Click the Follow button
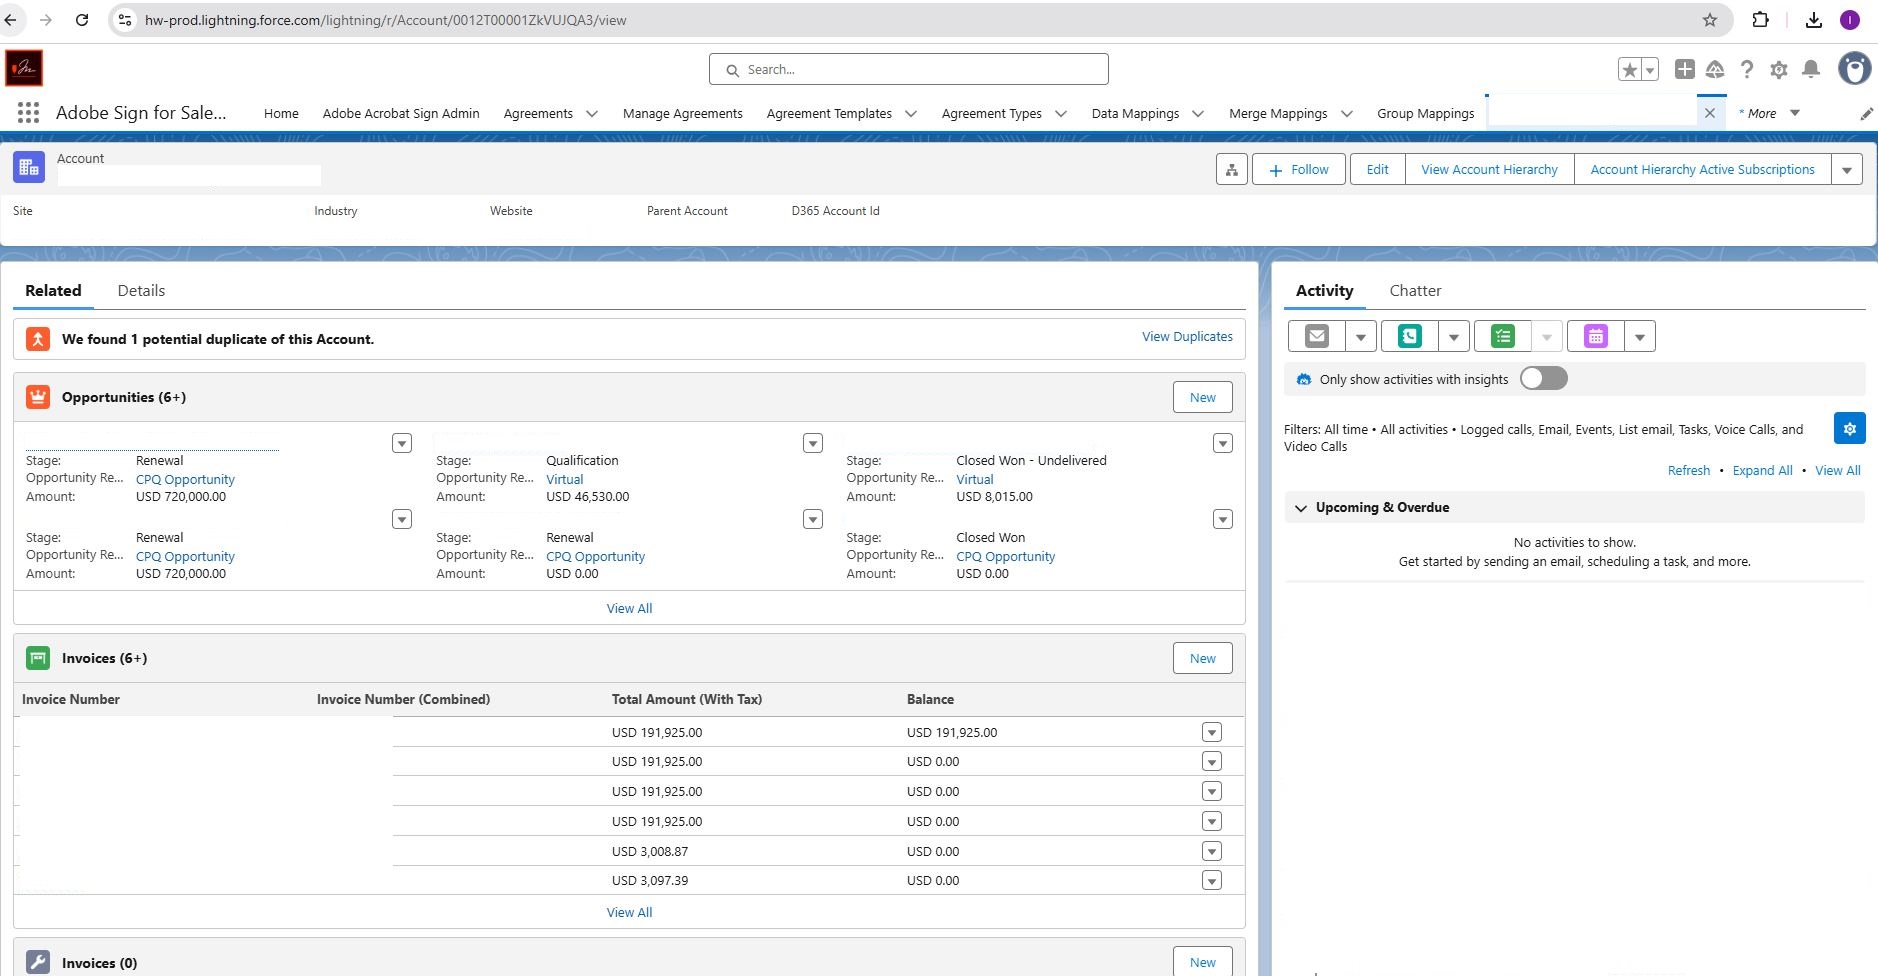The height and width of the screenshot is (976, 1878). click(1299, 170)
